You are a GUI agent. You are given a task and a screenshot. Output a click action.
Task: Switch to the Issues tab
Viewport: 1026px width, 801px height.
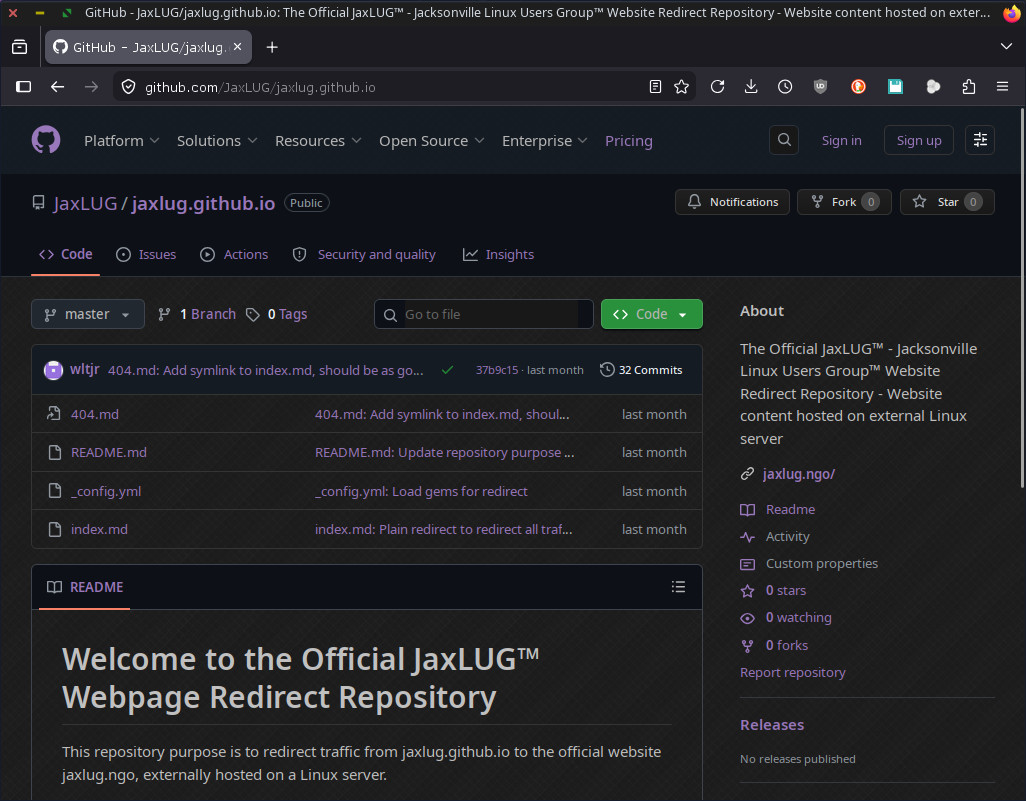click(x=146, y=255)
